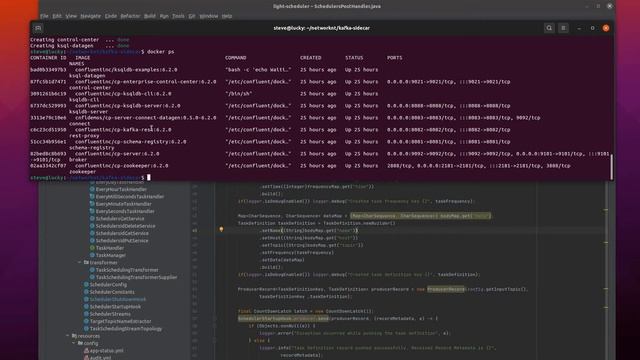Screen dimensions: 640x360
Task: Open the File menu in IntelliJ
Action: click(44, 16)
